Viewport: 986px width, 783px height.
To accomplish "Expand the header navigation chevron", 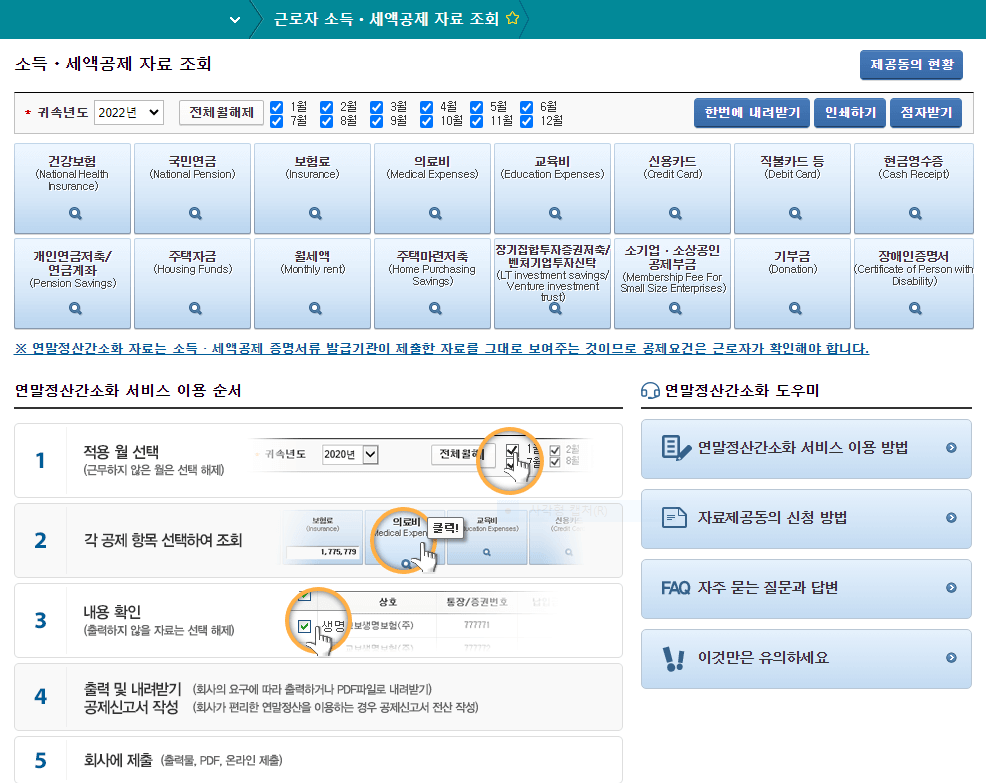I will pyautogui.click(x=236, y=17).
